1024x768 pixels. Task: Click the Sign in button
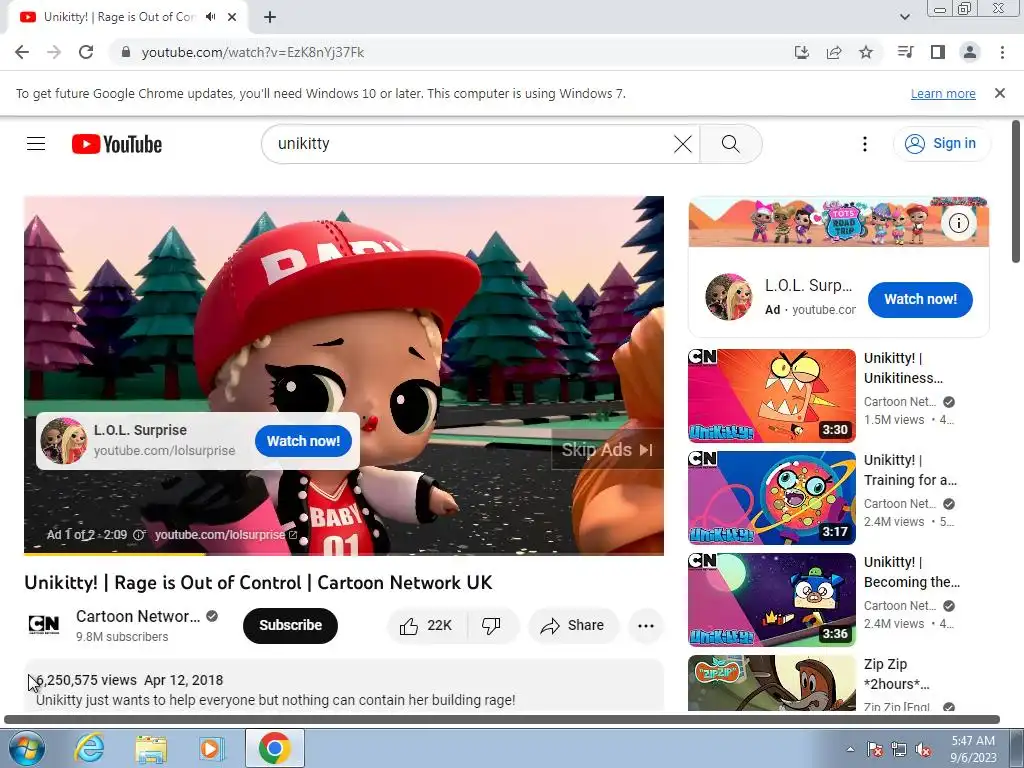click(x=941, y=144)
